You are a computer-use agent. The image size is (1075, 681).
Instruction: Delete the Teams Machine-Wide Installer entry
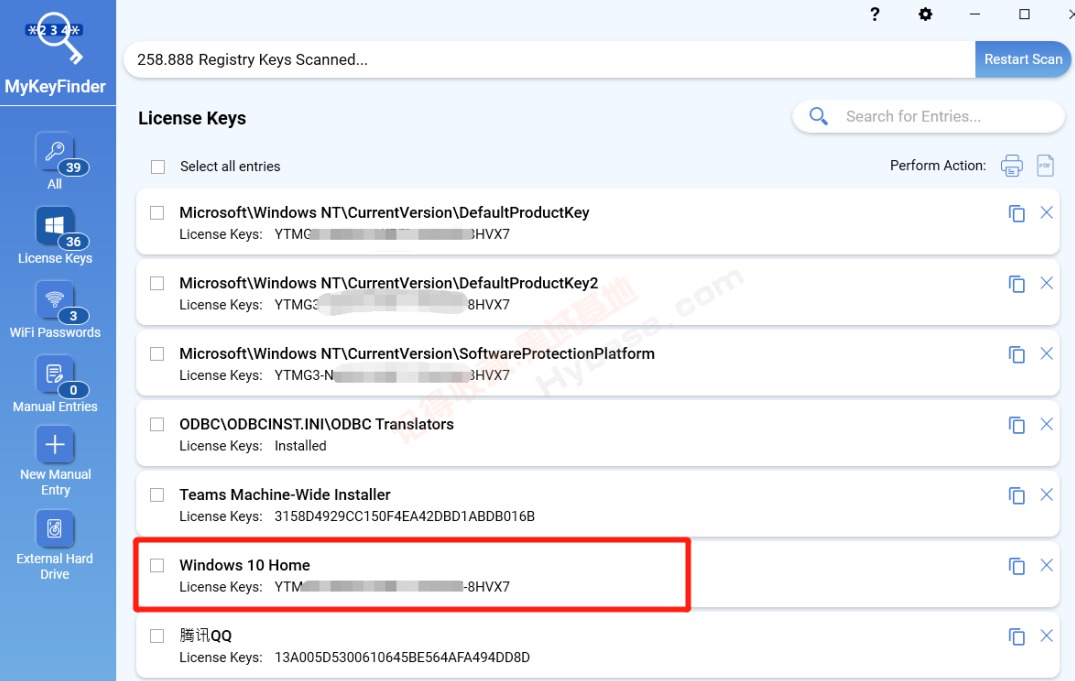tap(1046, 494)
